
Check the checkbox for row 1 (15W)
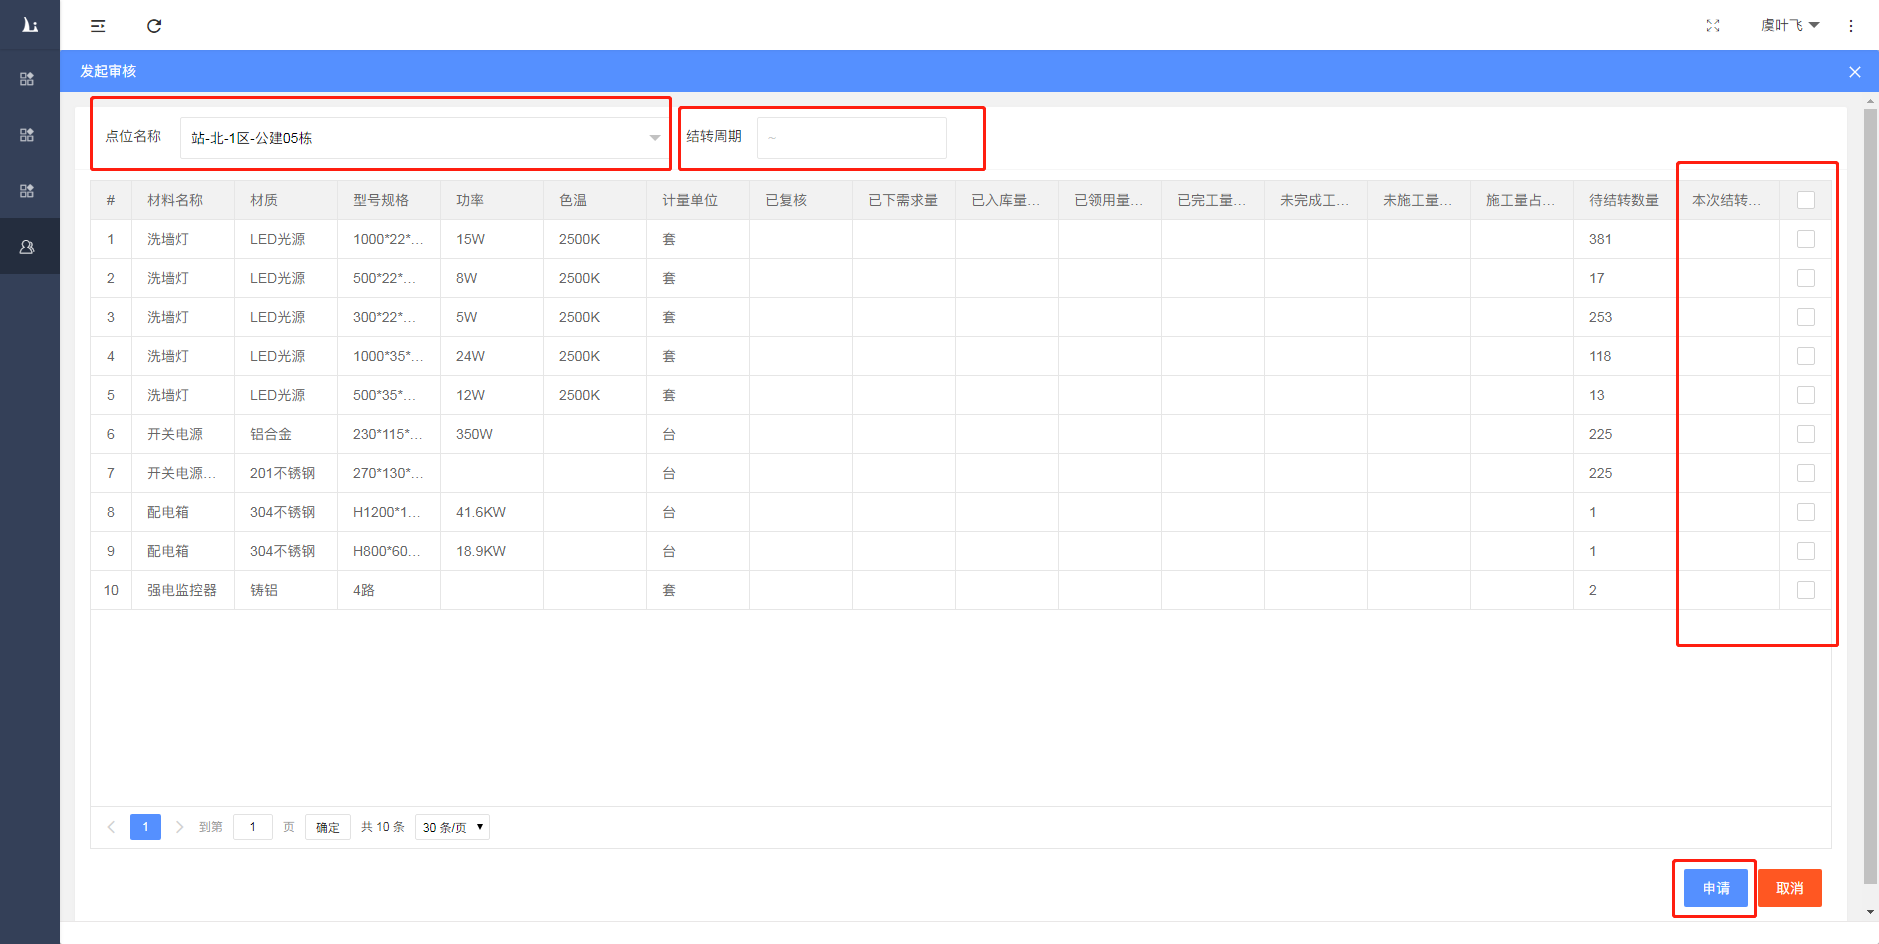coord(1806,239)
